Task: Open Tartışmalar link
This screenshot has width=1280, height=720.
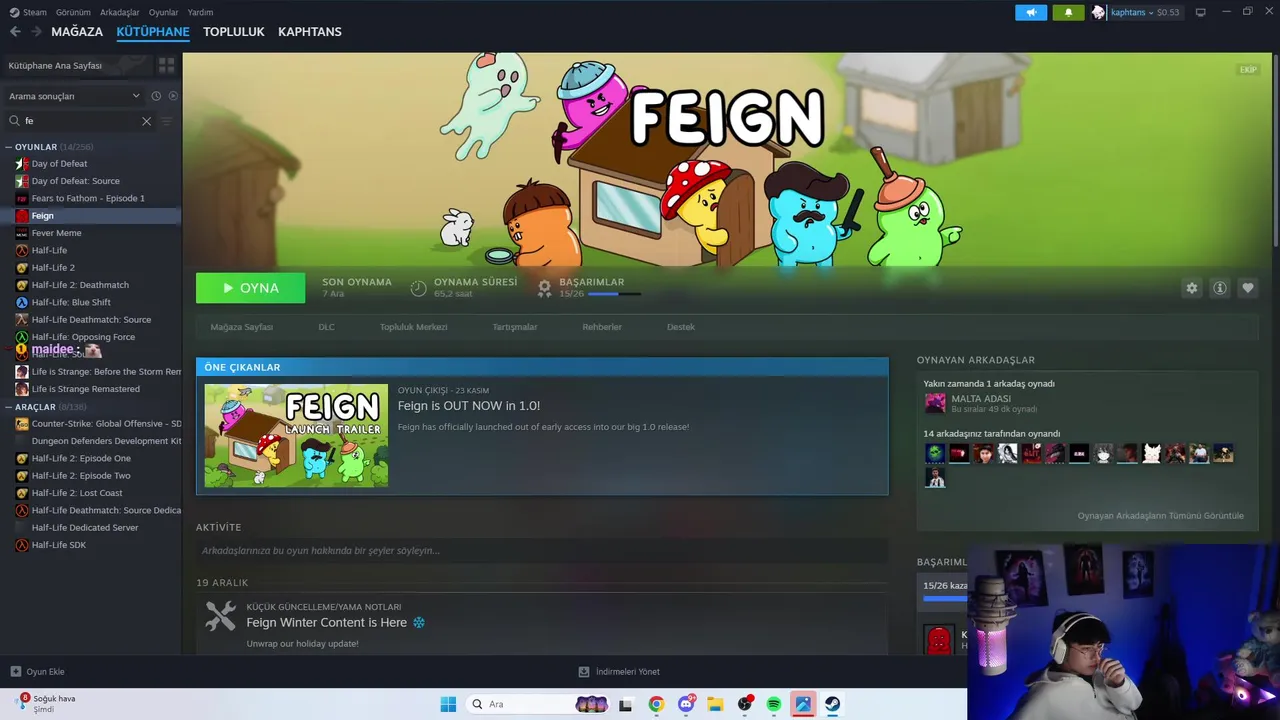Action: (515, 327)
